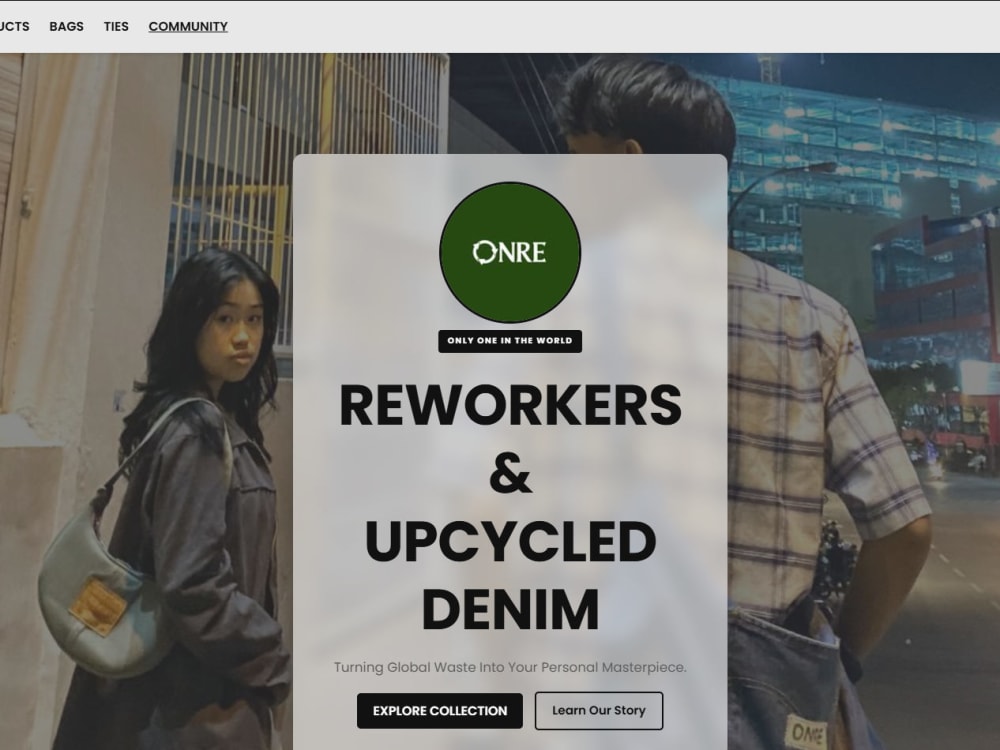Open the BAGS navigation link
Screen dimensions: 1000x750
[x=66, y=26]
